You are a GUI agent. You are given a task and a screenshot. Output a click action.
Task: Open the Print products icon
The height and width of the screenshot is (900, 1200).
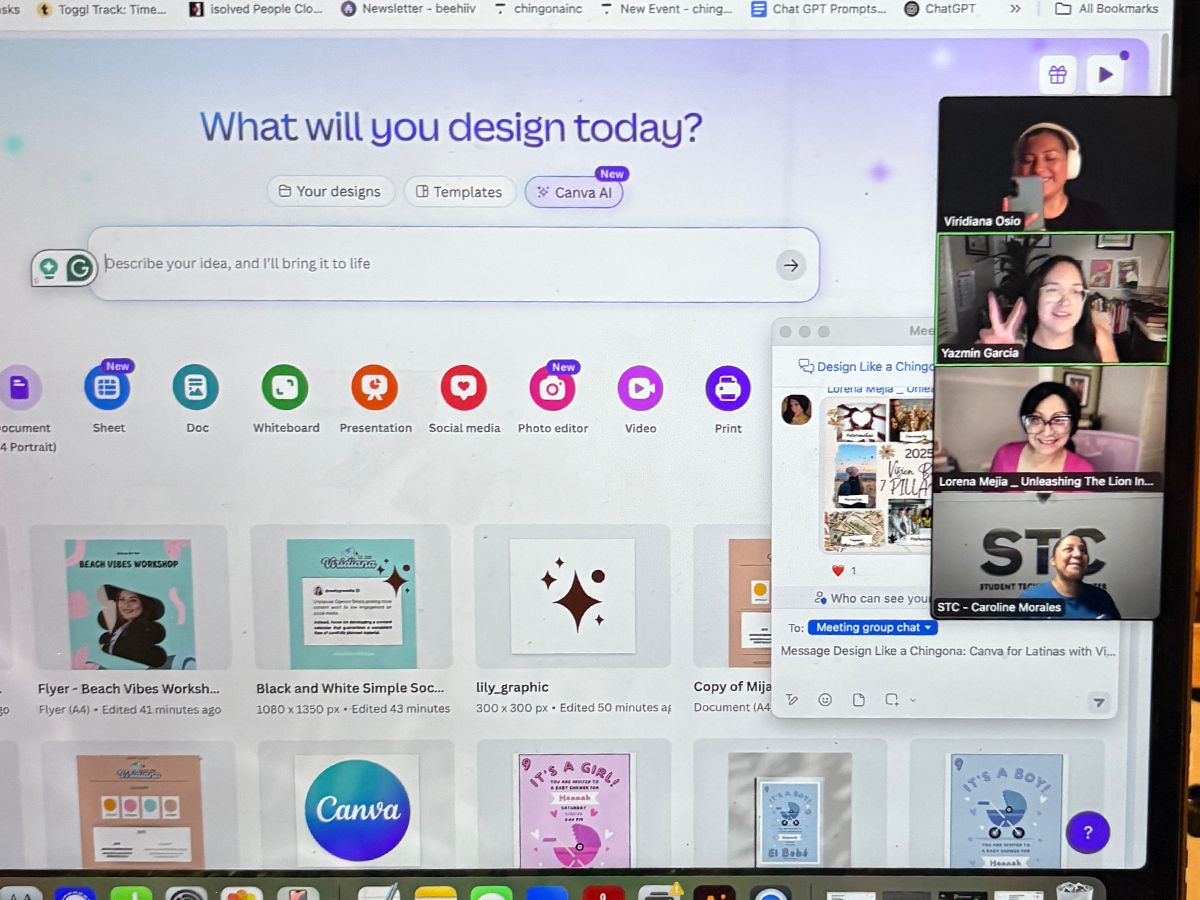pyautogui.click(x=728, y=388)
